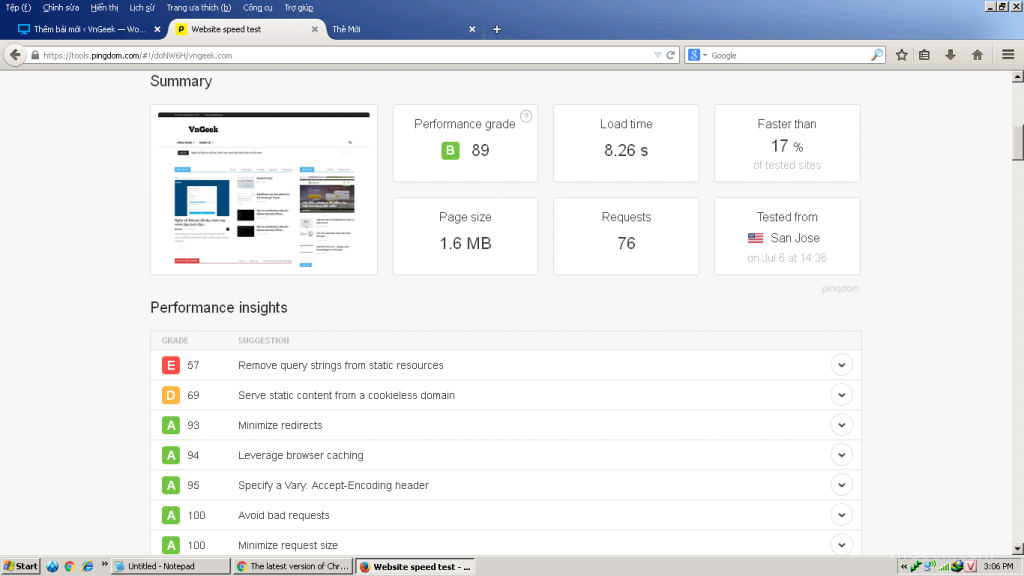Open the Tệp menu
The image size is (1024, 576).
[18, 8]
